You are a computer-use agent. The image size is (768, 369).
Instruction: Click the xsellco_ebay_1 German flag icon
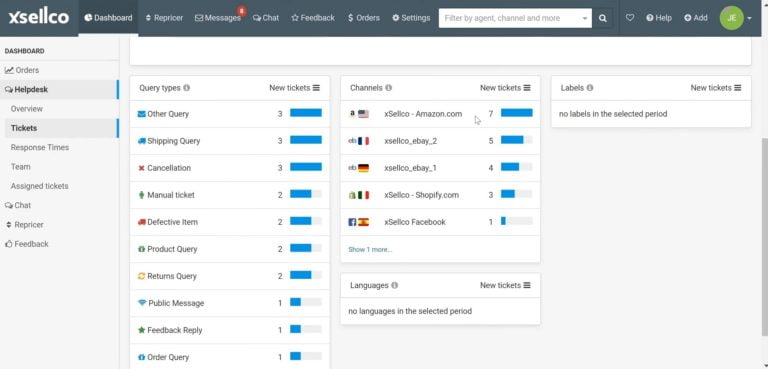[363, 168]
